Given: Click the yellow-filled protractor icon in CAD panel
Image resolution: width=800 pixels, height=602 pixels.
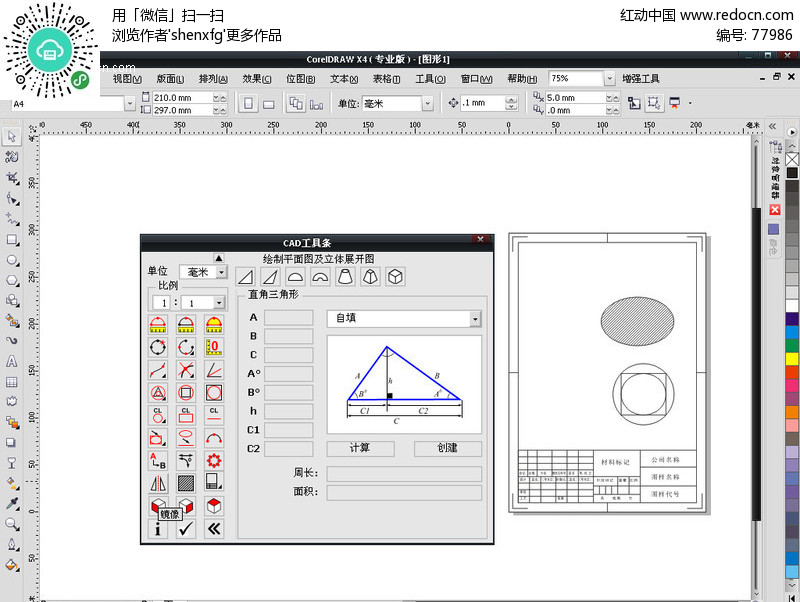Looking at the screenshot, I should [214, 324].
